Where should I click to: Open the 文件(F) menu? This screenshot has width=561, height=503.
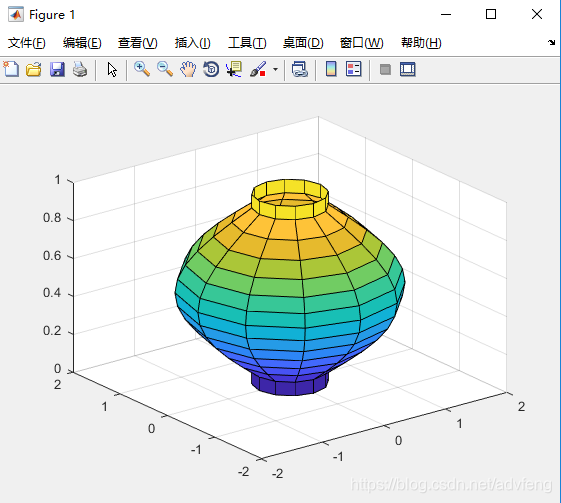point(27,43)
